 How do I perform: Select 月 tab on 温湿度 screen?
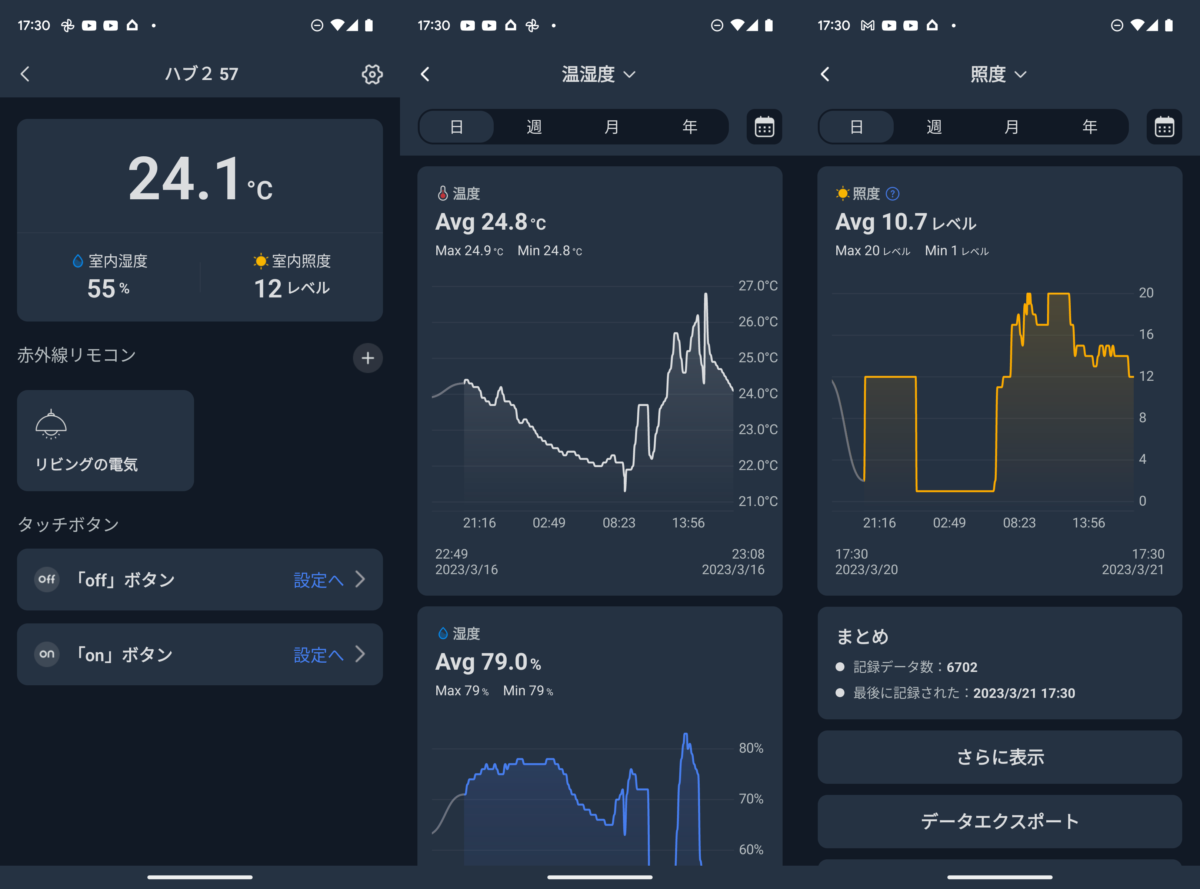point(612,127)
